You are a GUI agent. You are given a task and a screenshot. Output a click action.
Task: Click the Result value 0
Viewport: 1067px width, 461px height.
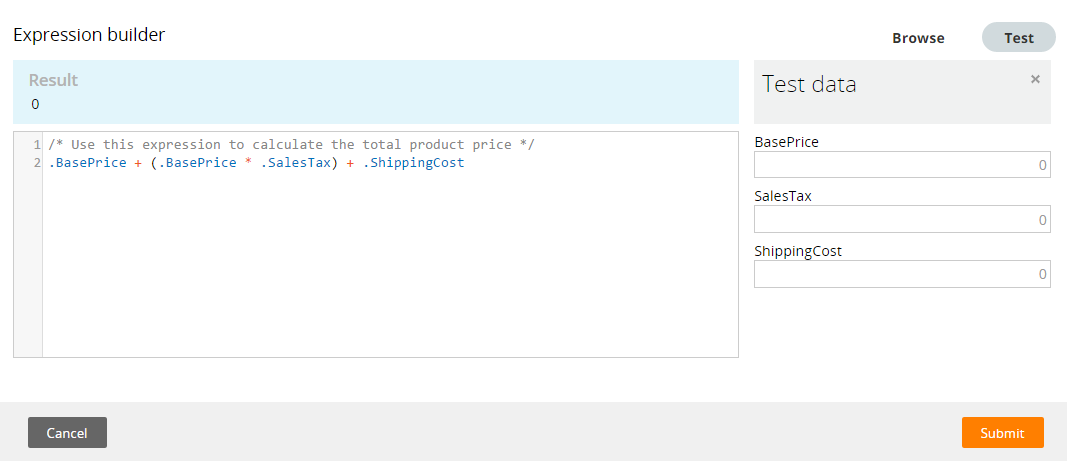click(x=35, y=105)
